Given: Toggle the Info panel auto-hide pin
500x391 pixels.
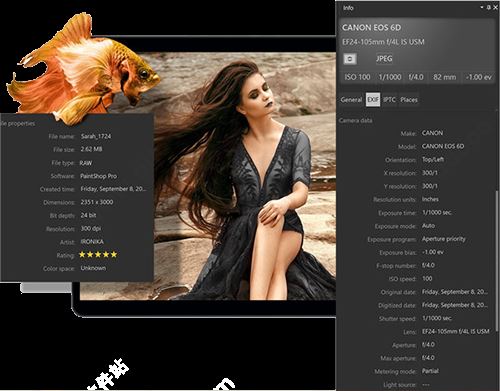Looking at the screenshot, I should pyautogui.click(x=489, y=7).
